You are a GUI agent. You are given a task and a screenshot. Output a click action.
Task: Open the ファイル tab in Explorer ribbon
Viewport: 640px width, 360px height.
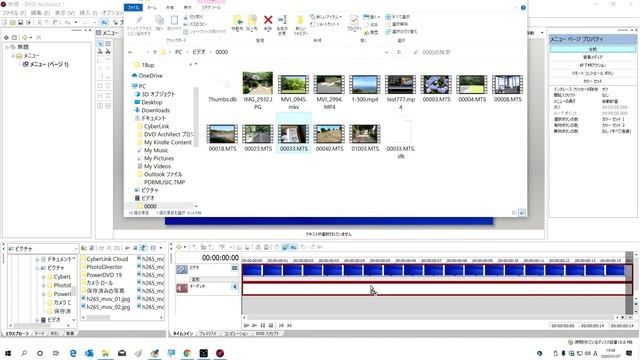(133, 7)
